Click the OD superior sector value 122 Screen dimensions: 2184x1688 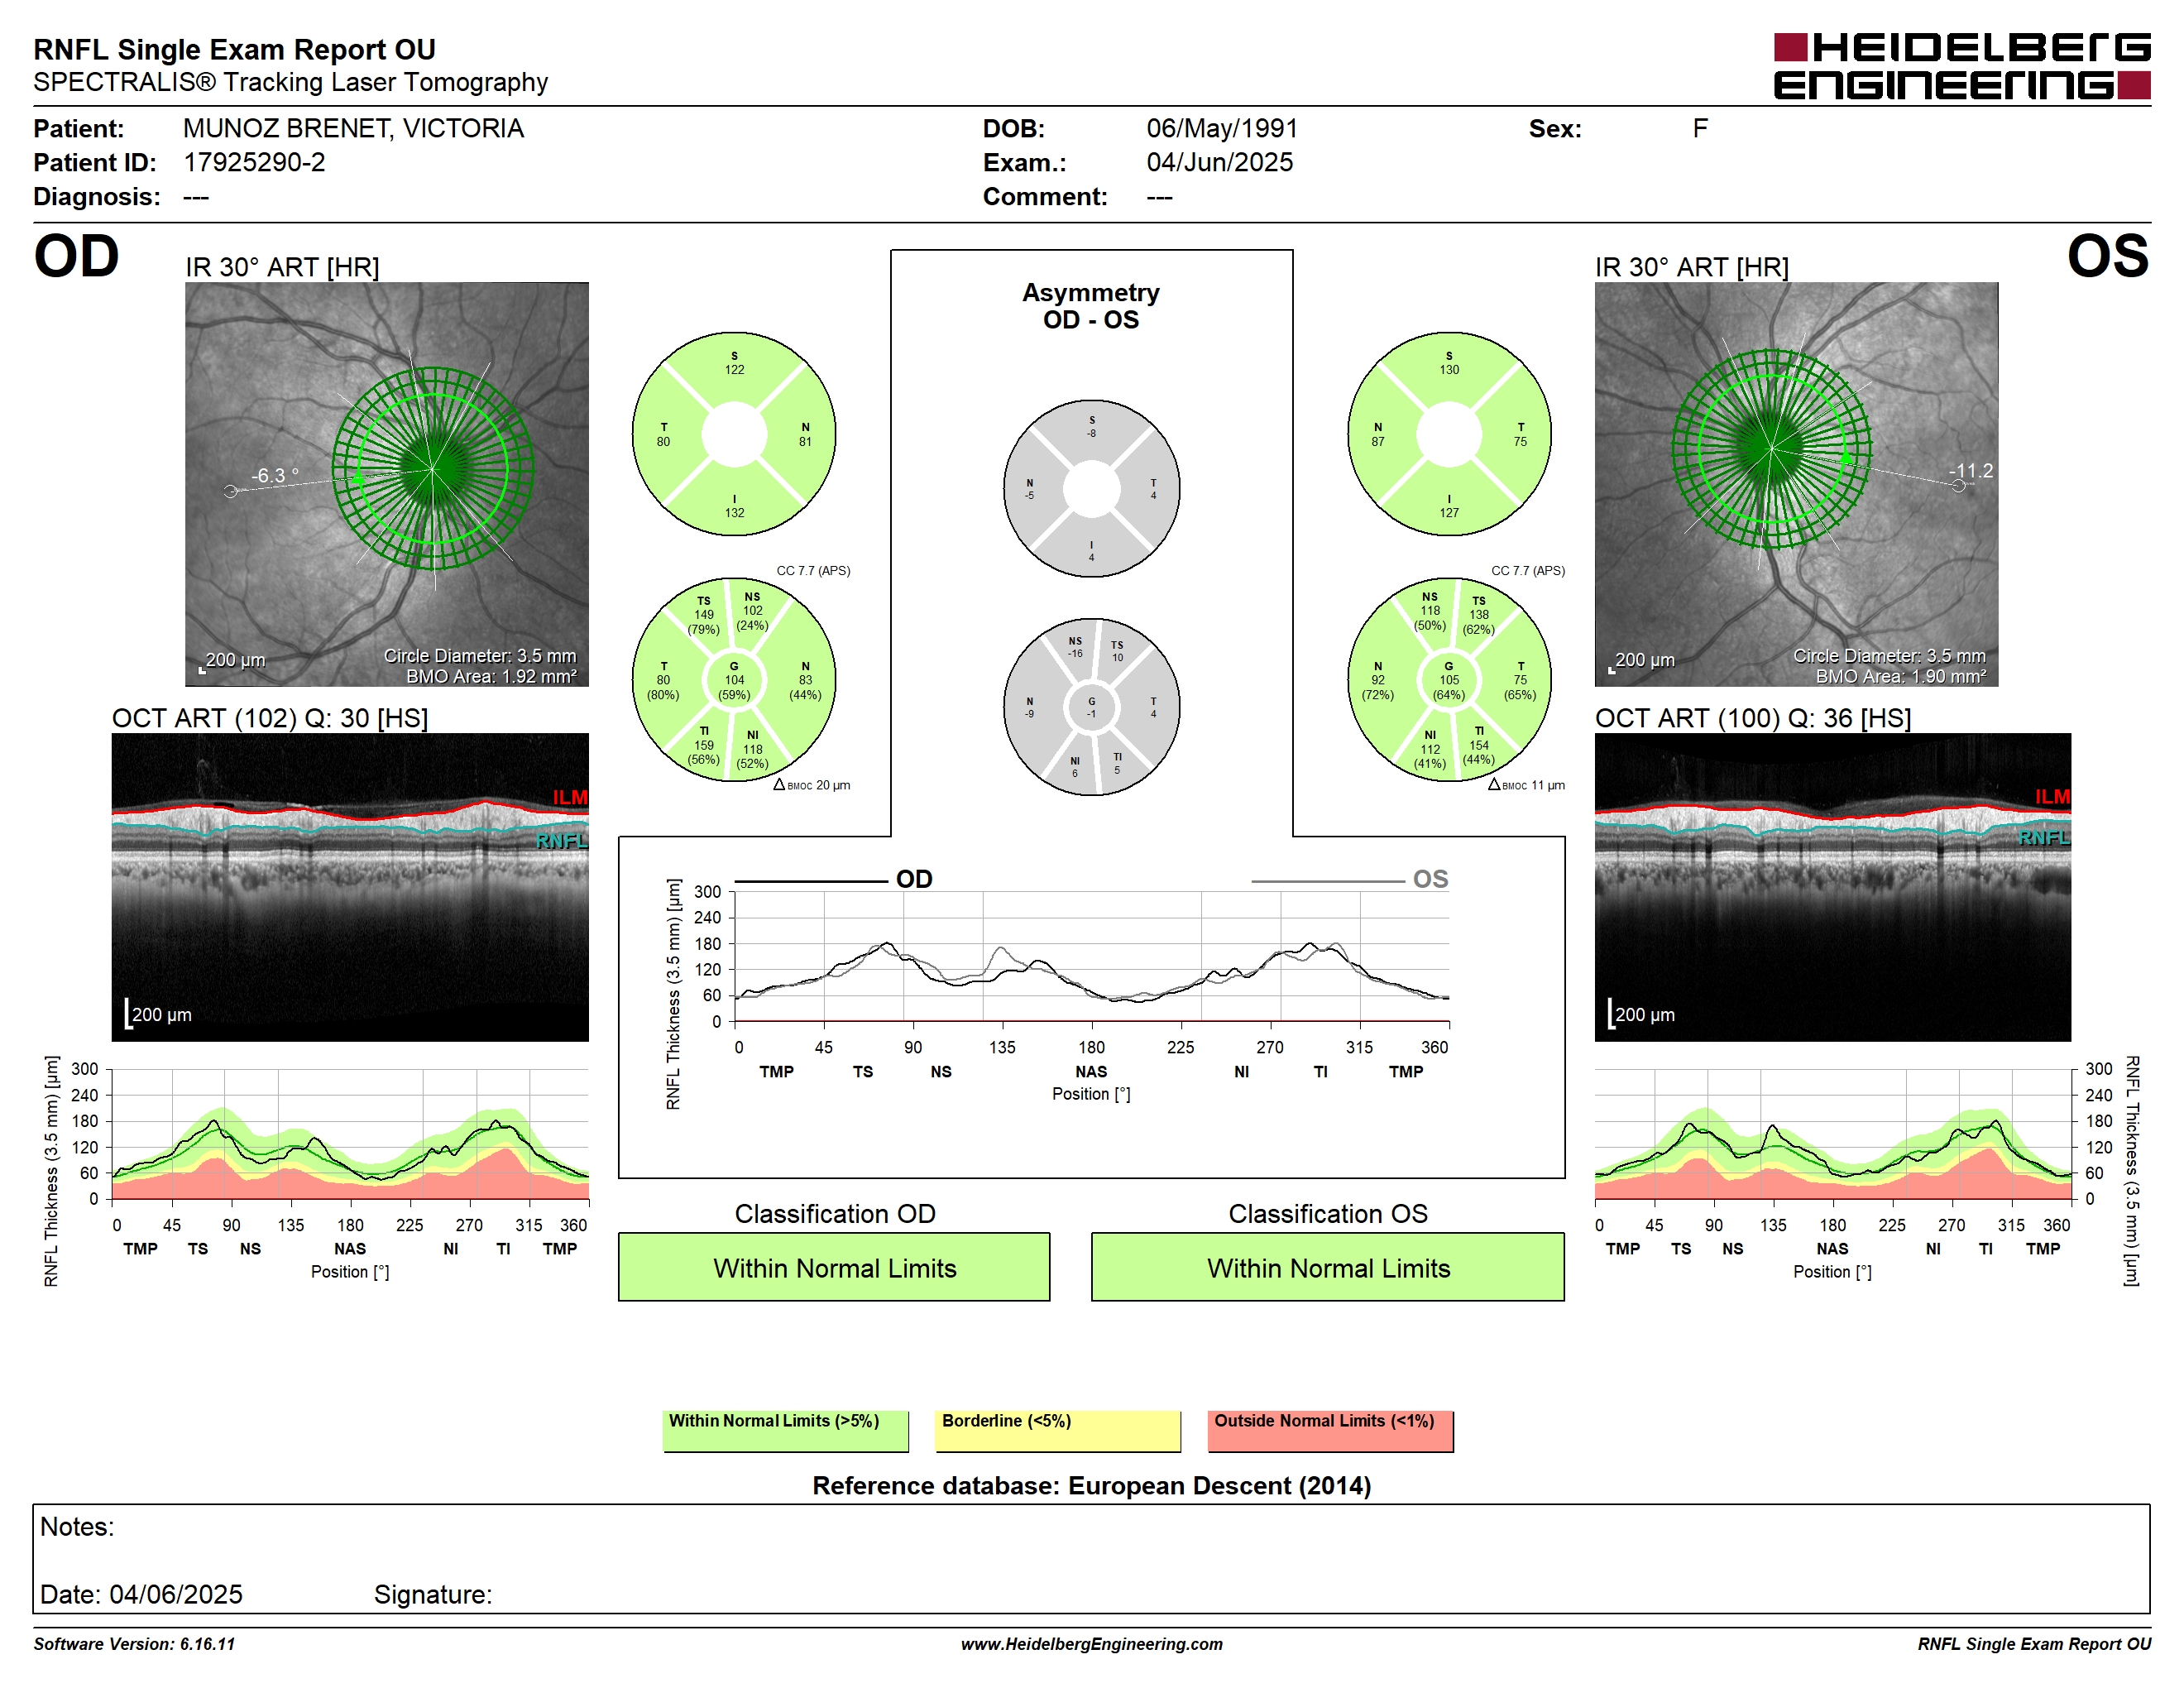(x=734, y=369)
